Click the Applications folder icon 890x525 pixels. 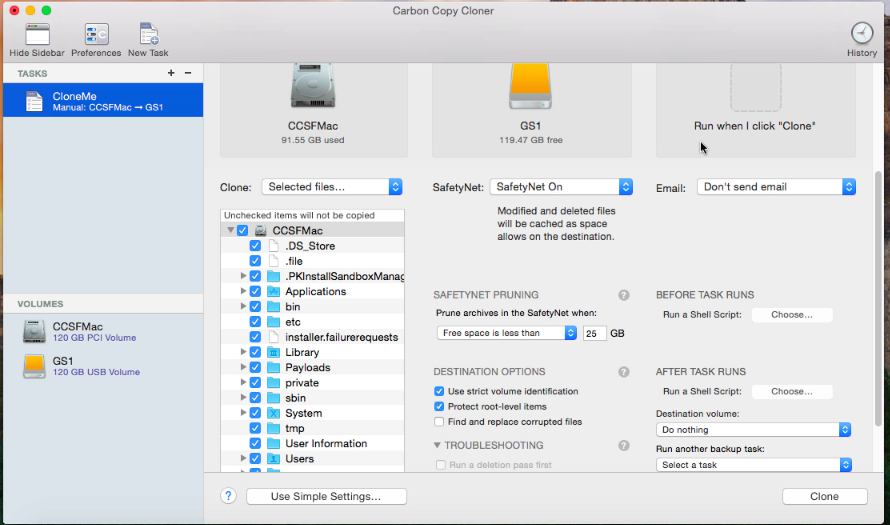click(x=274, y=291)
